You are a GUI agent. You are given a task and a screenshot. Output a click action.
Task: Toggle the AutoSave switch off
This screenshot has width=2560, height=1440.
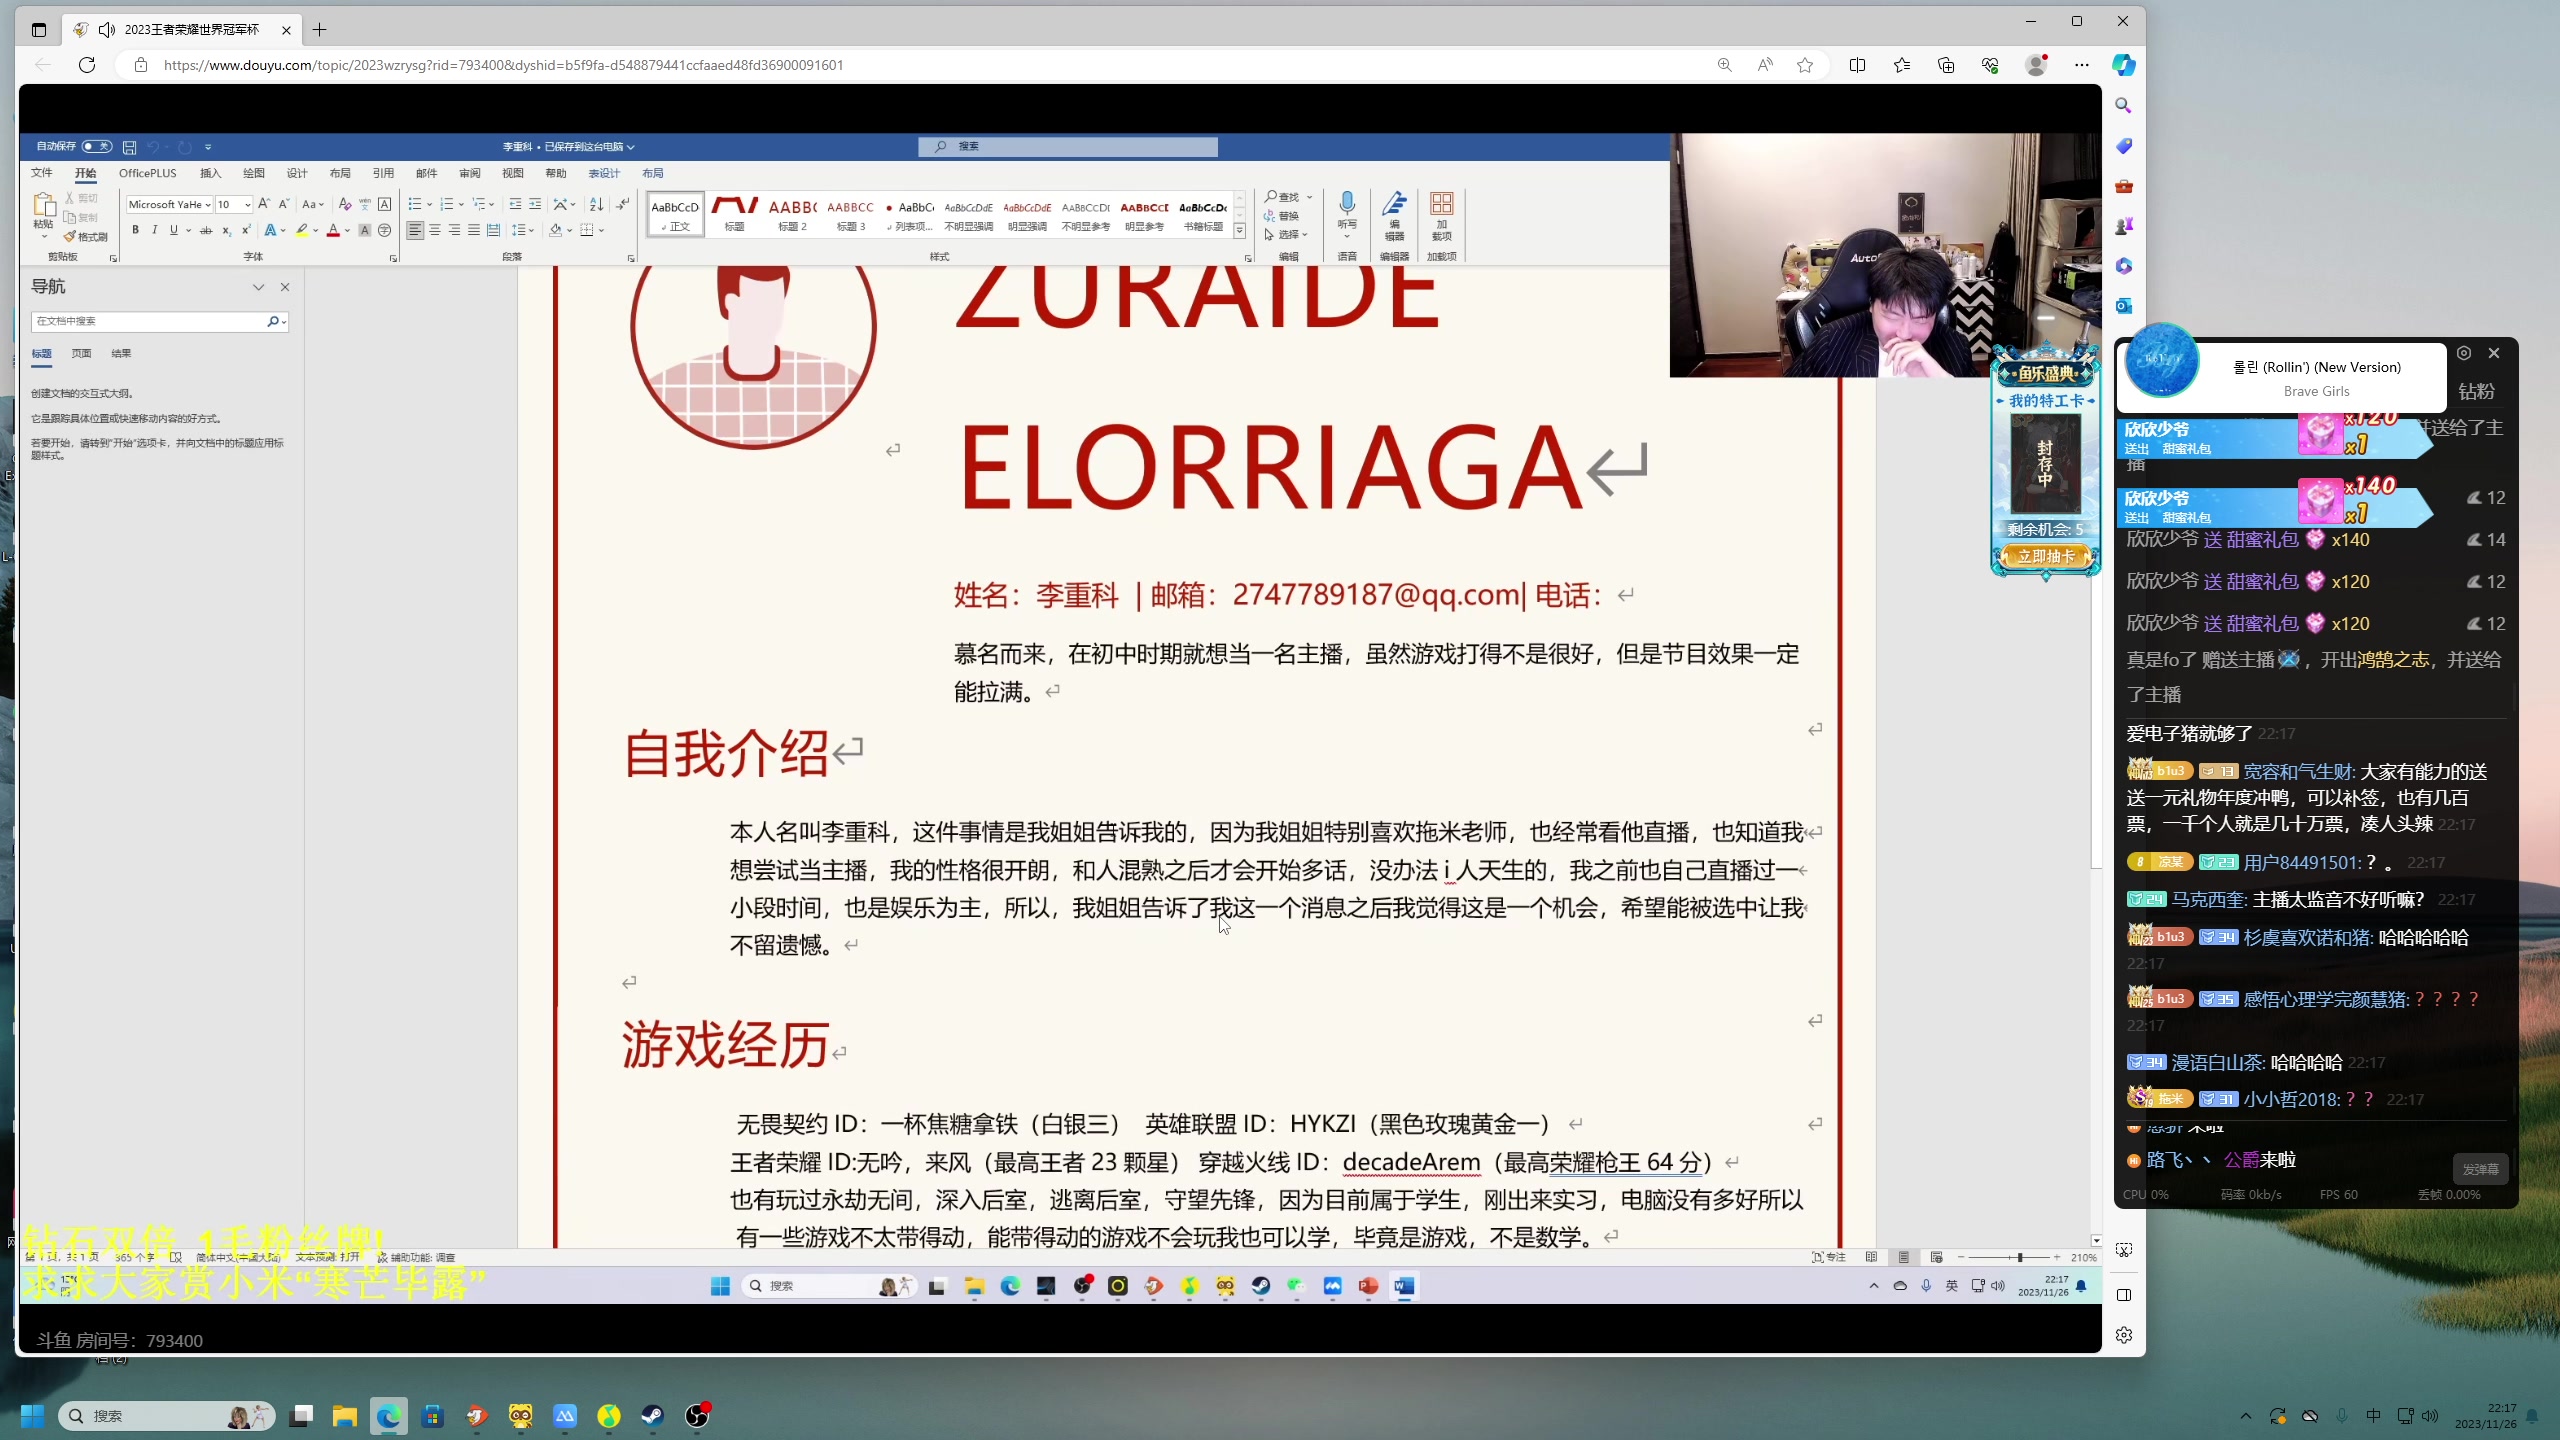pyautogui.click(x=97, y=146)
